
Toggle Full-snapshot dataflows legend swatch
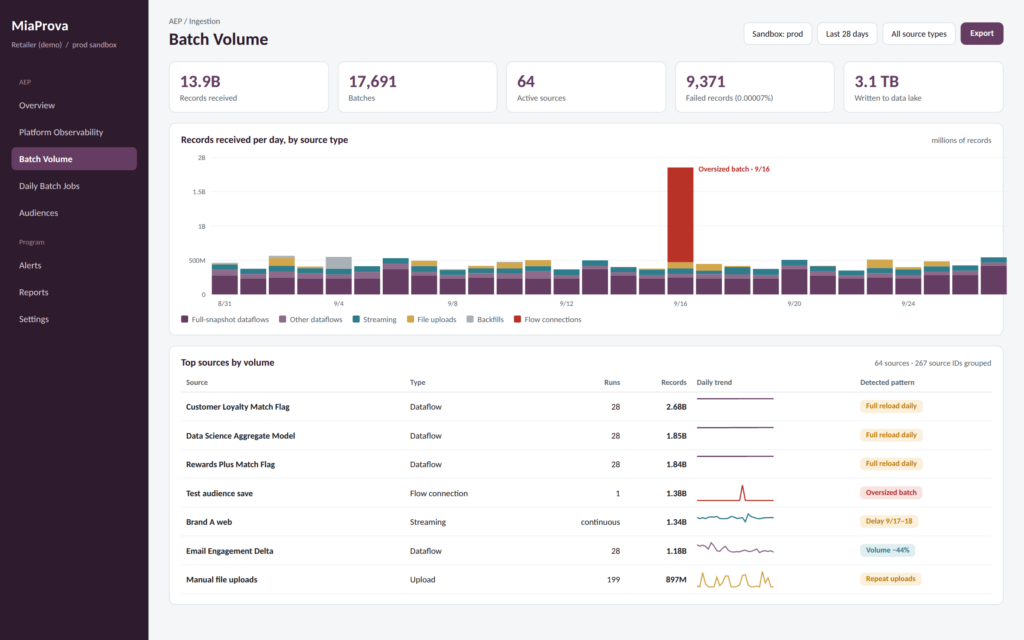[184, 319]
